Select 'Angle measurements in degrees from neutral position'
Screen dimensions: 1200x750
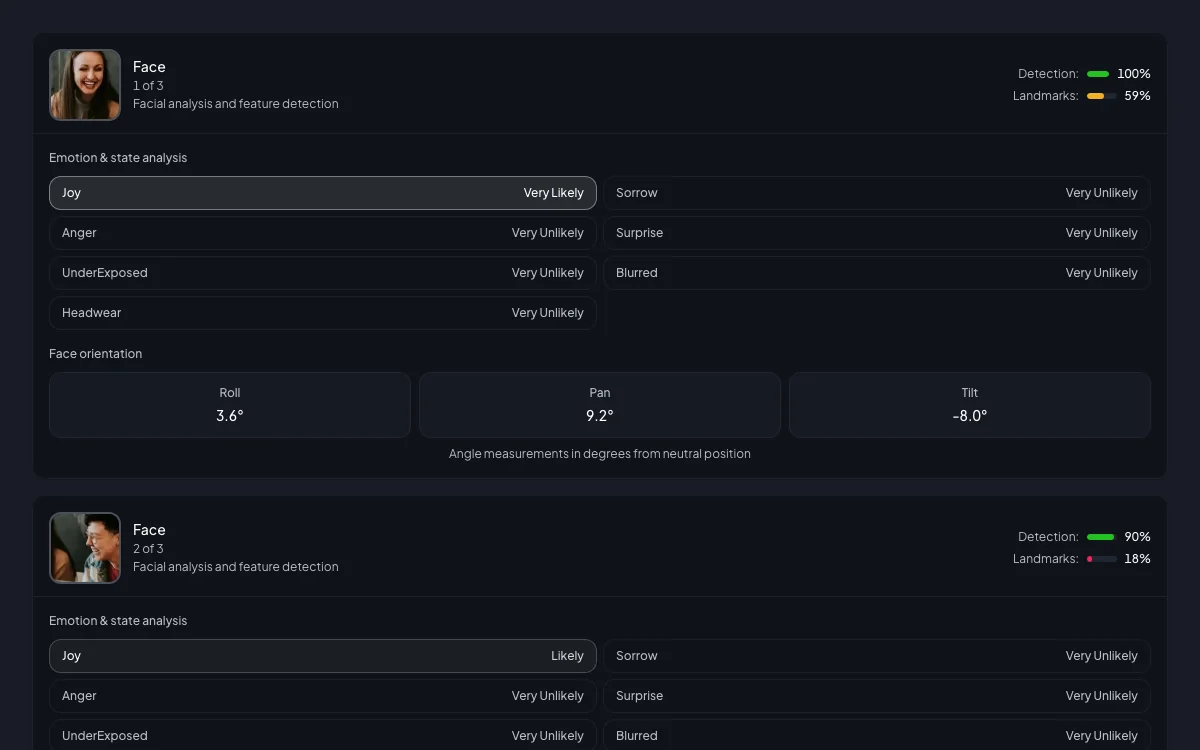[600, 454]
